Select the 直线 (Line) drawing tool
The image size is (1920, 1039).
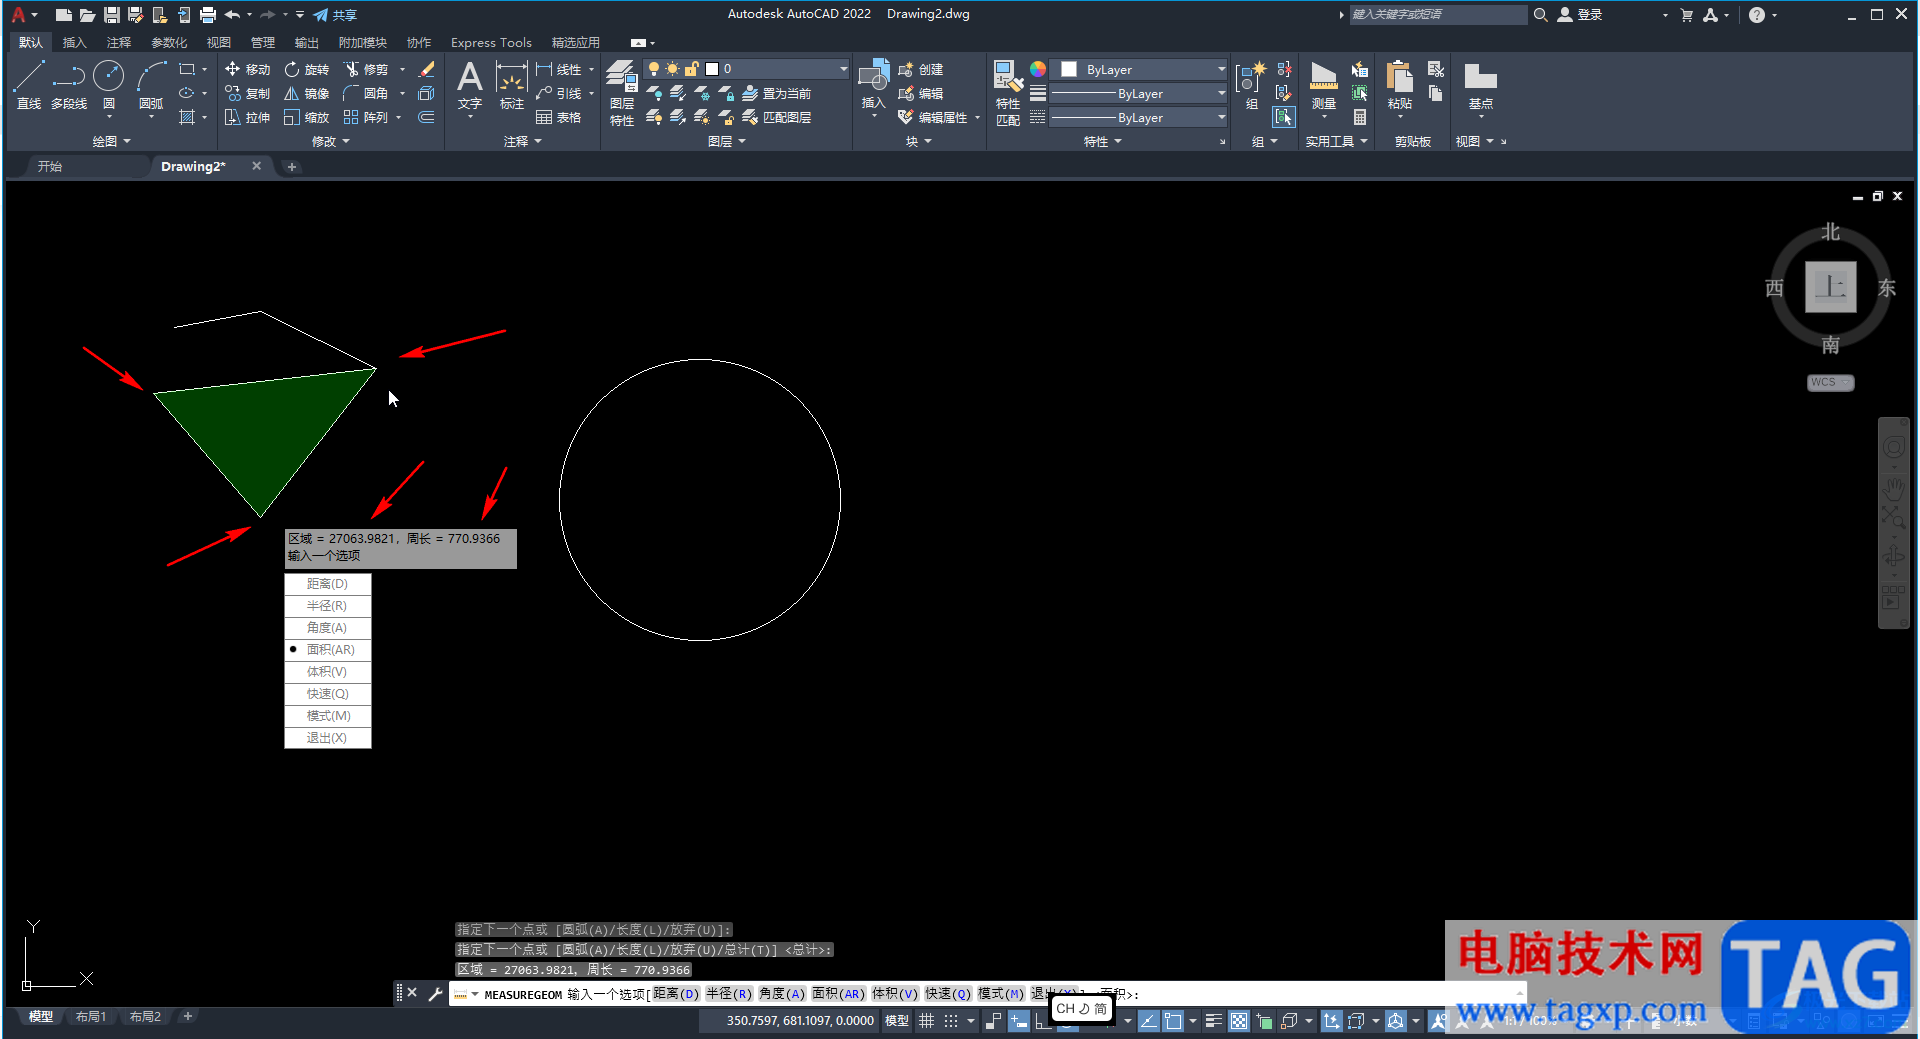pyautogui.click(x=29, y=84)
